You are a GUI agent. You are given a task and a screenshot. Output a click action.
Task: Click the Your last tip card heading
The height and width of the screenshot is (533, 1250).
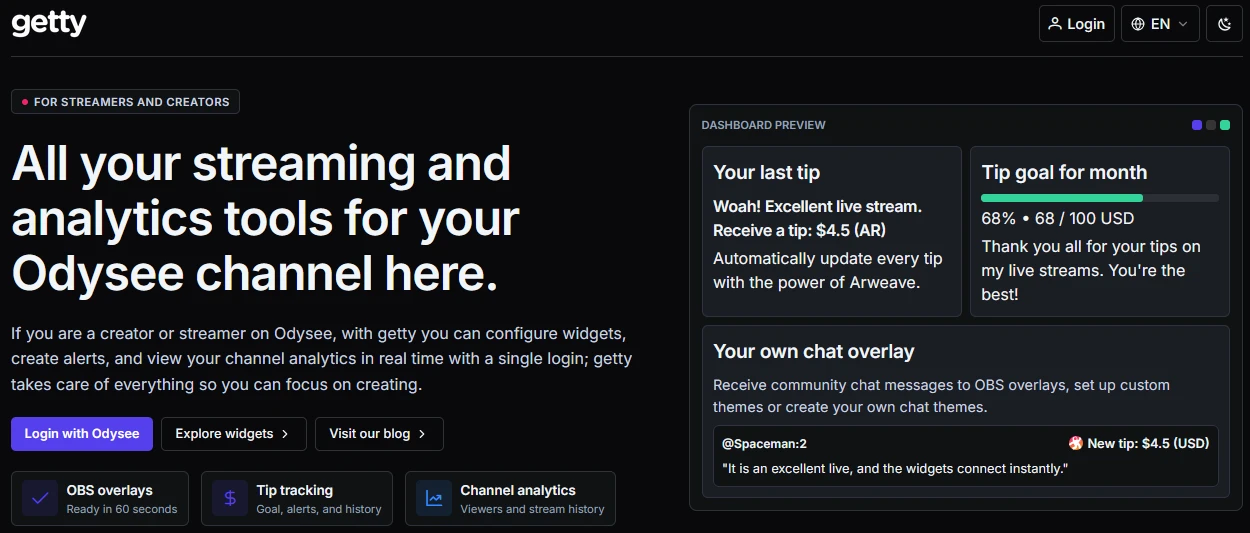point(766,172)
